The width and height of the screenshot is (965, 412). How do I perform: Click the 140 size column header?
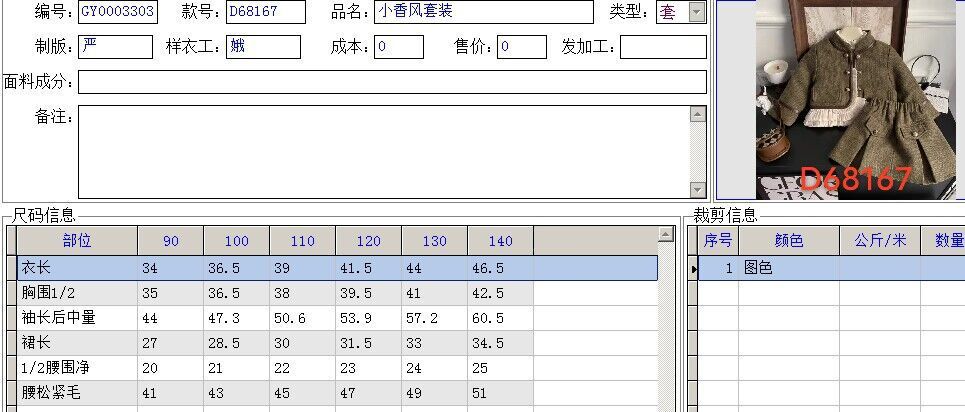point(500,241)
